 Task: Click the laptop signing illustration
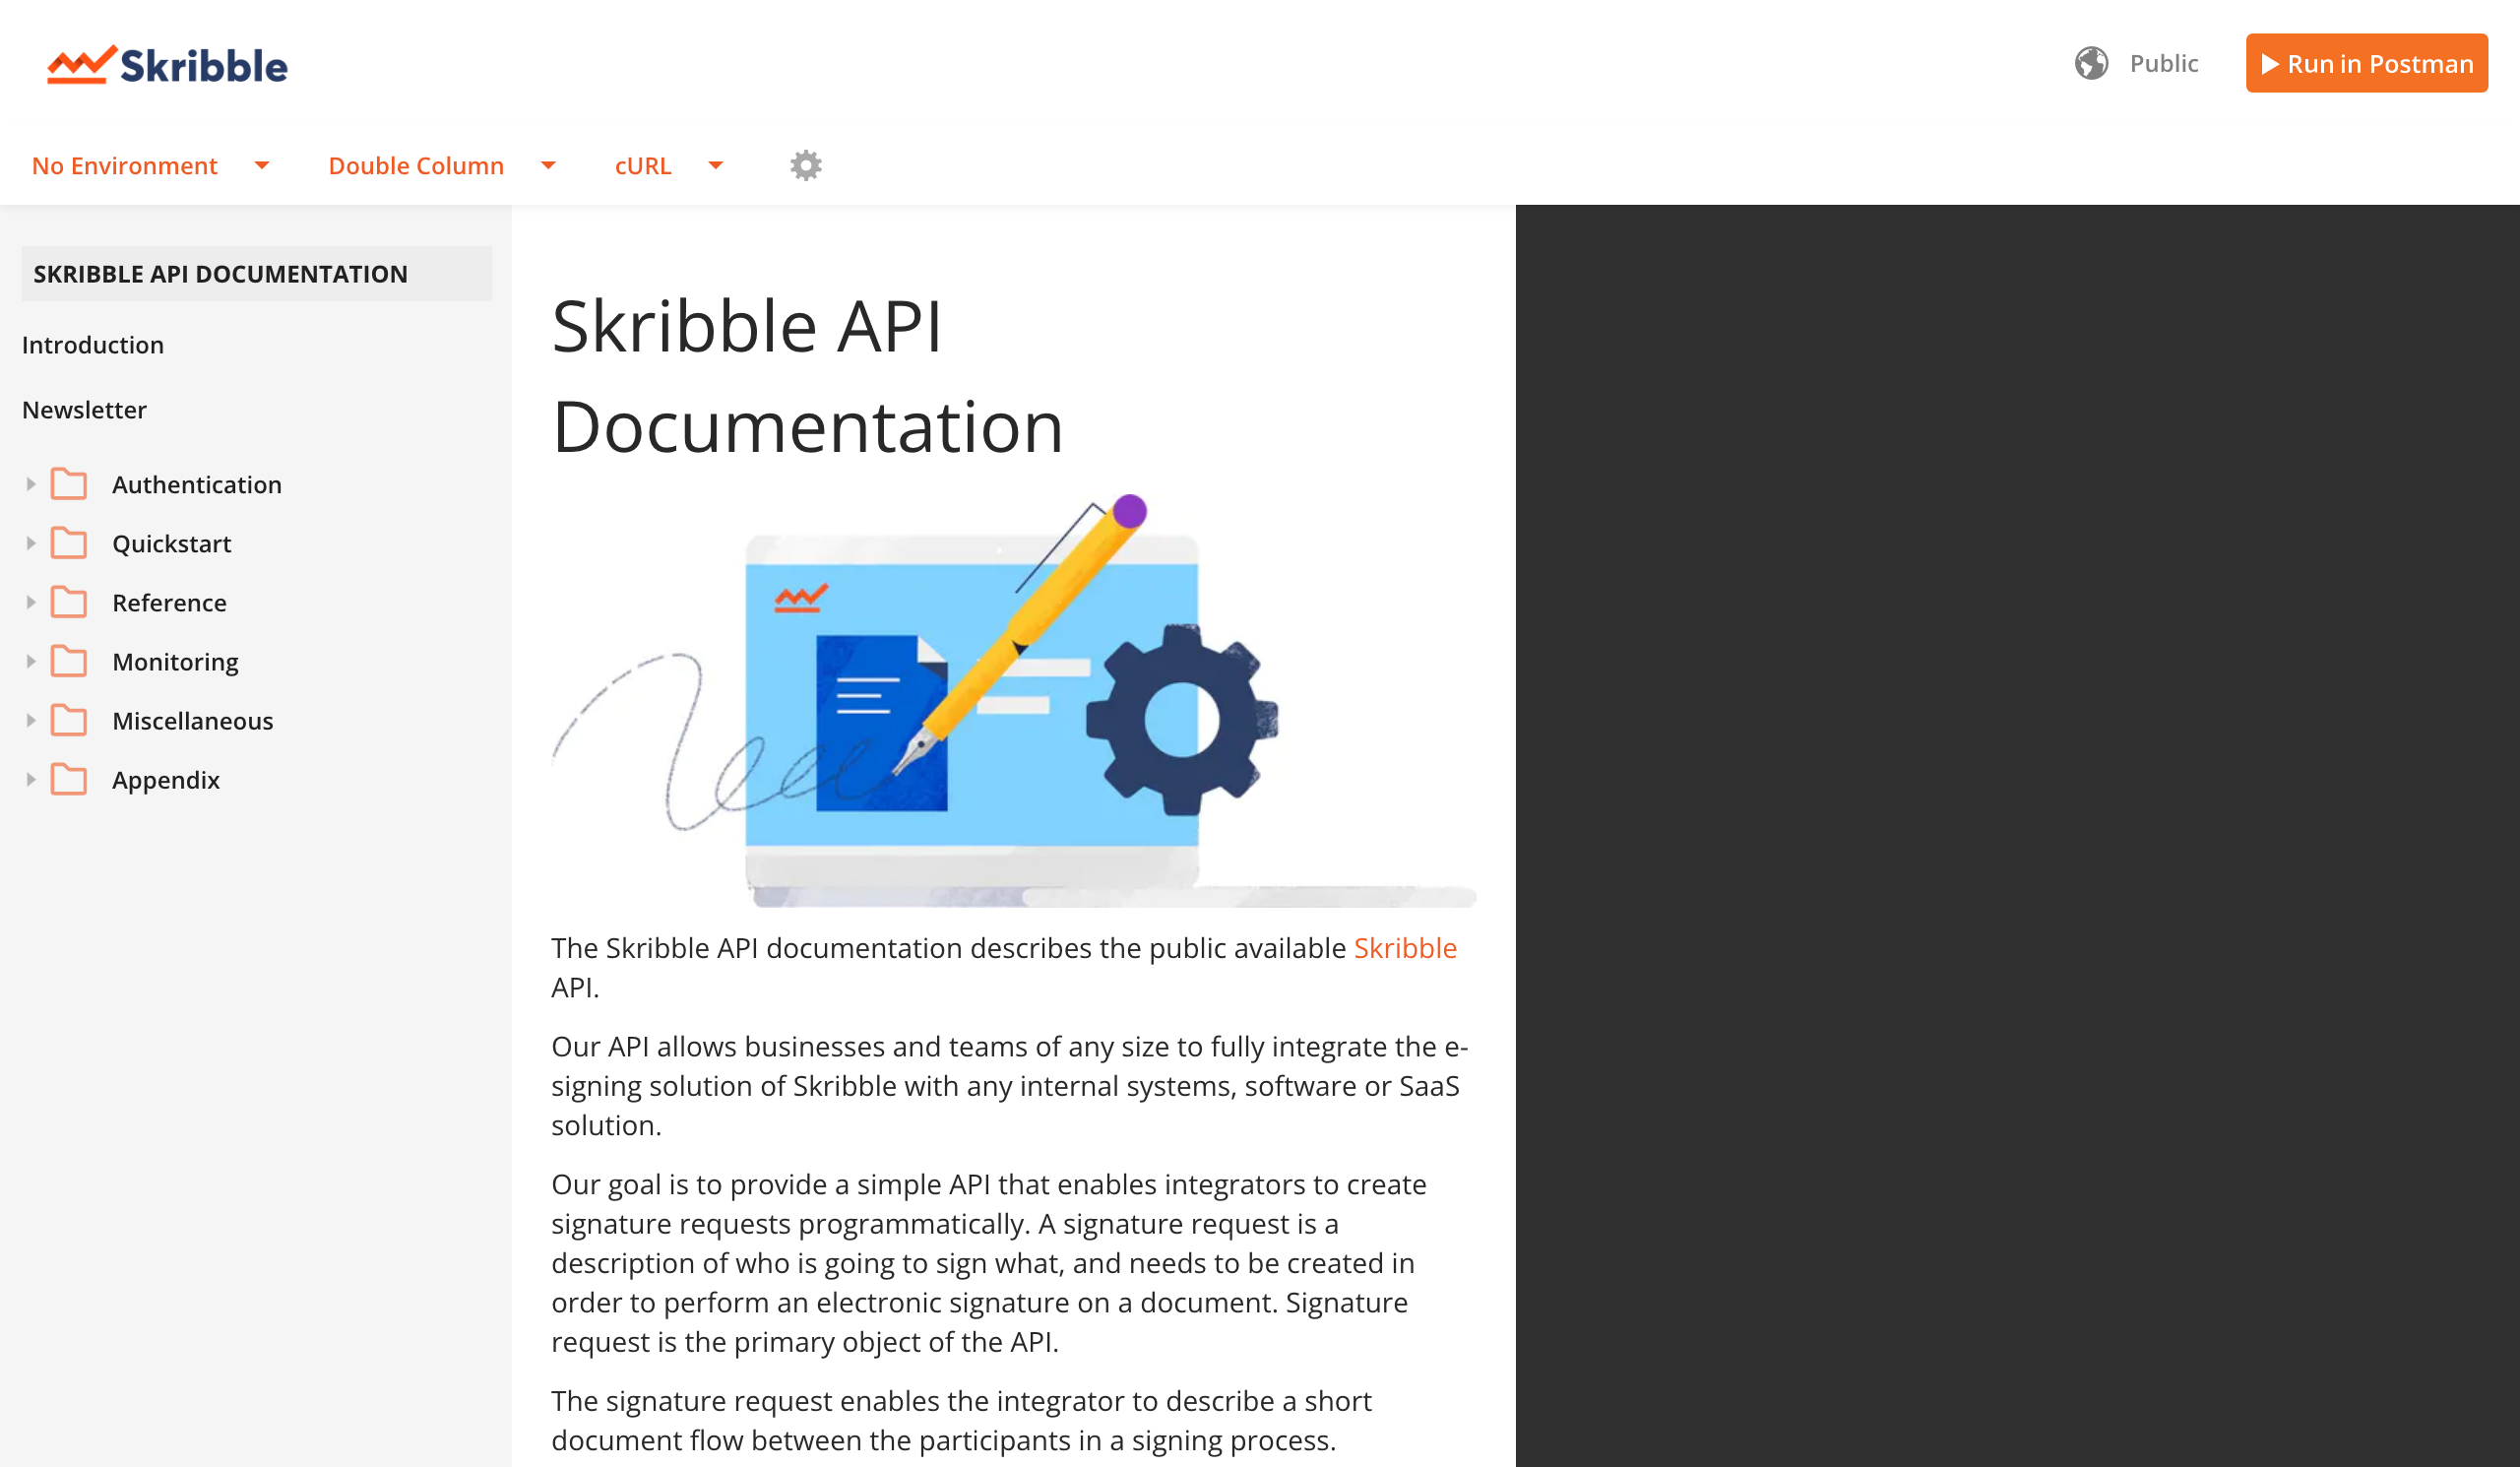point(1014,700)
